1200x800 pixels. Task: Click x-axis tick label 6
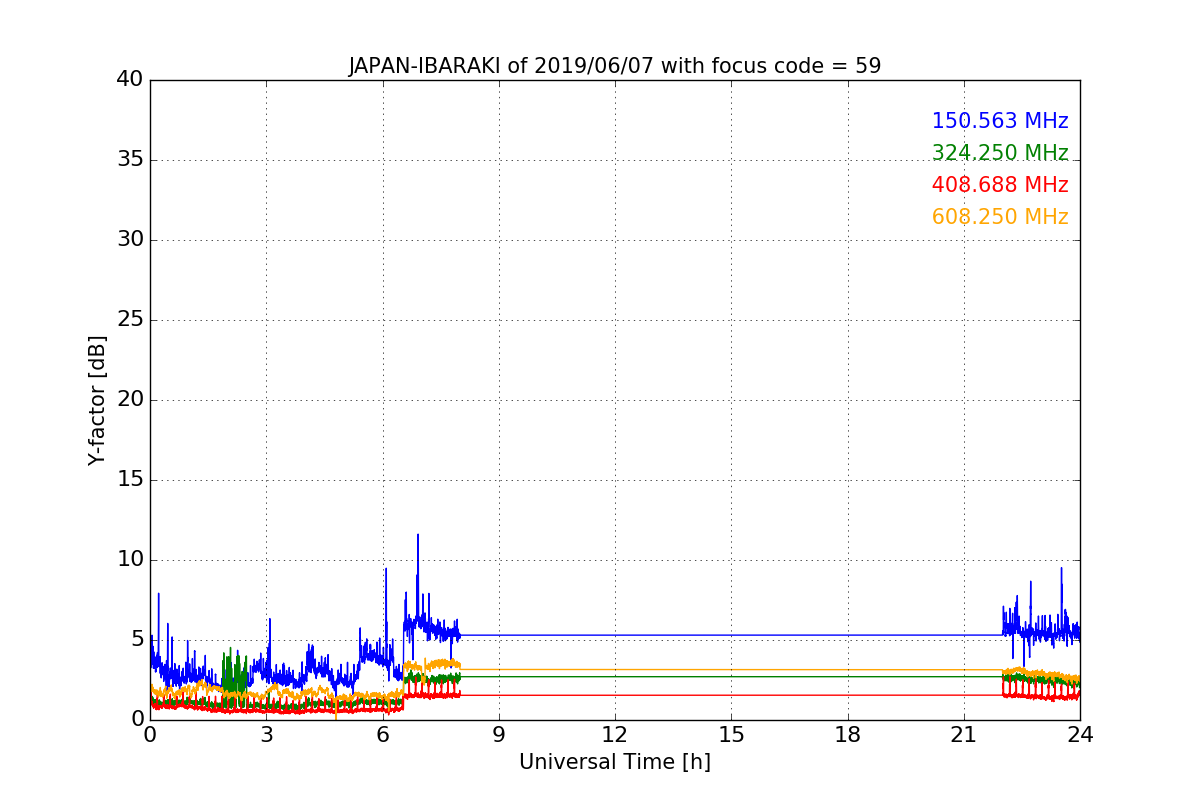(x=382, y=735)
